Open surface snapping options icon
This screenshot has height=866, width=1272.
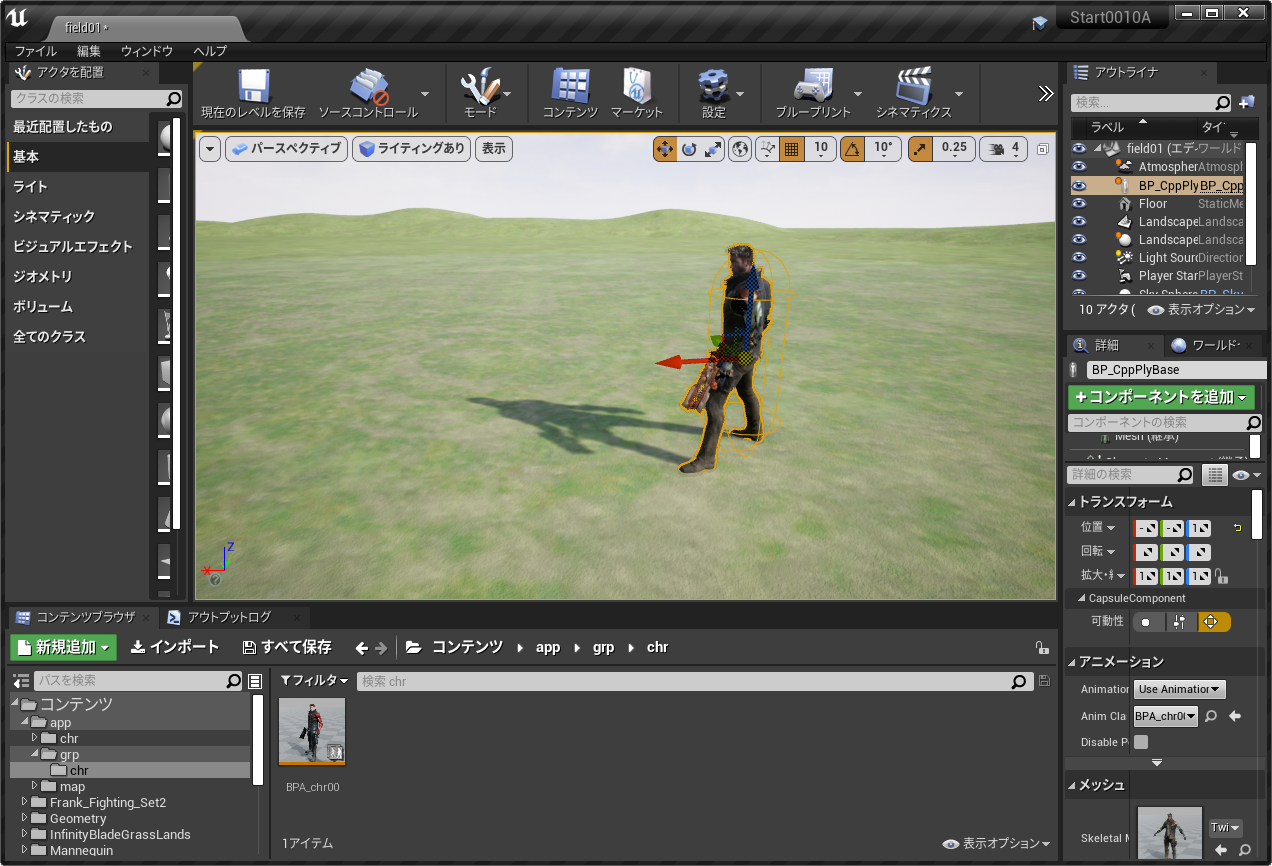click(x=768, y=149)
